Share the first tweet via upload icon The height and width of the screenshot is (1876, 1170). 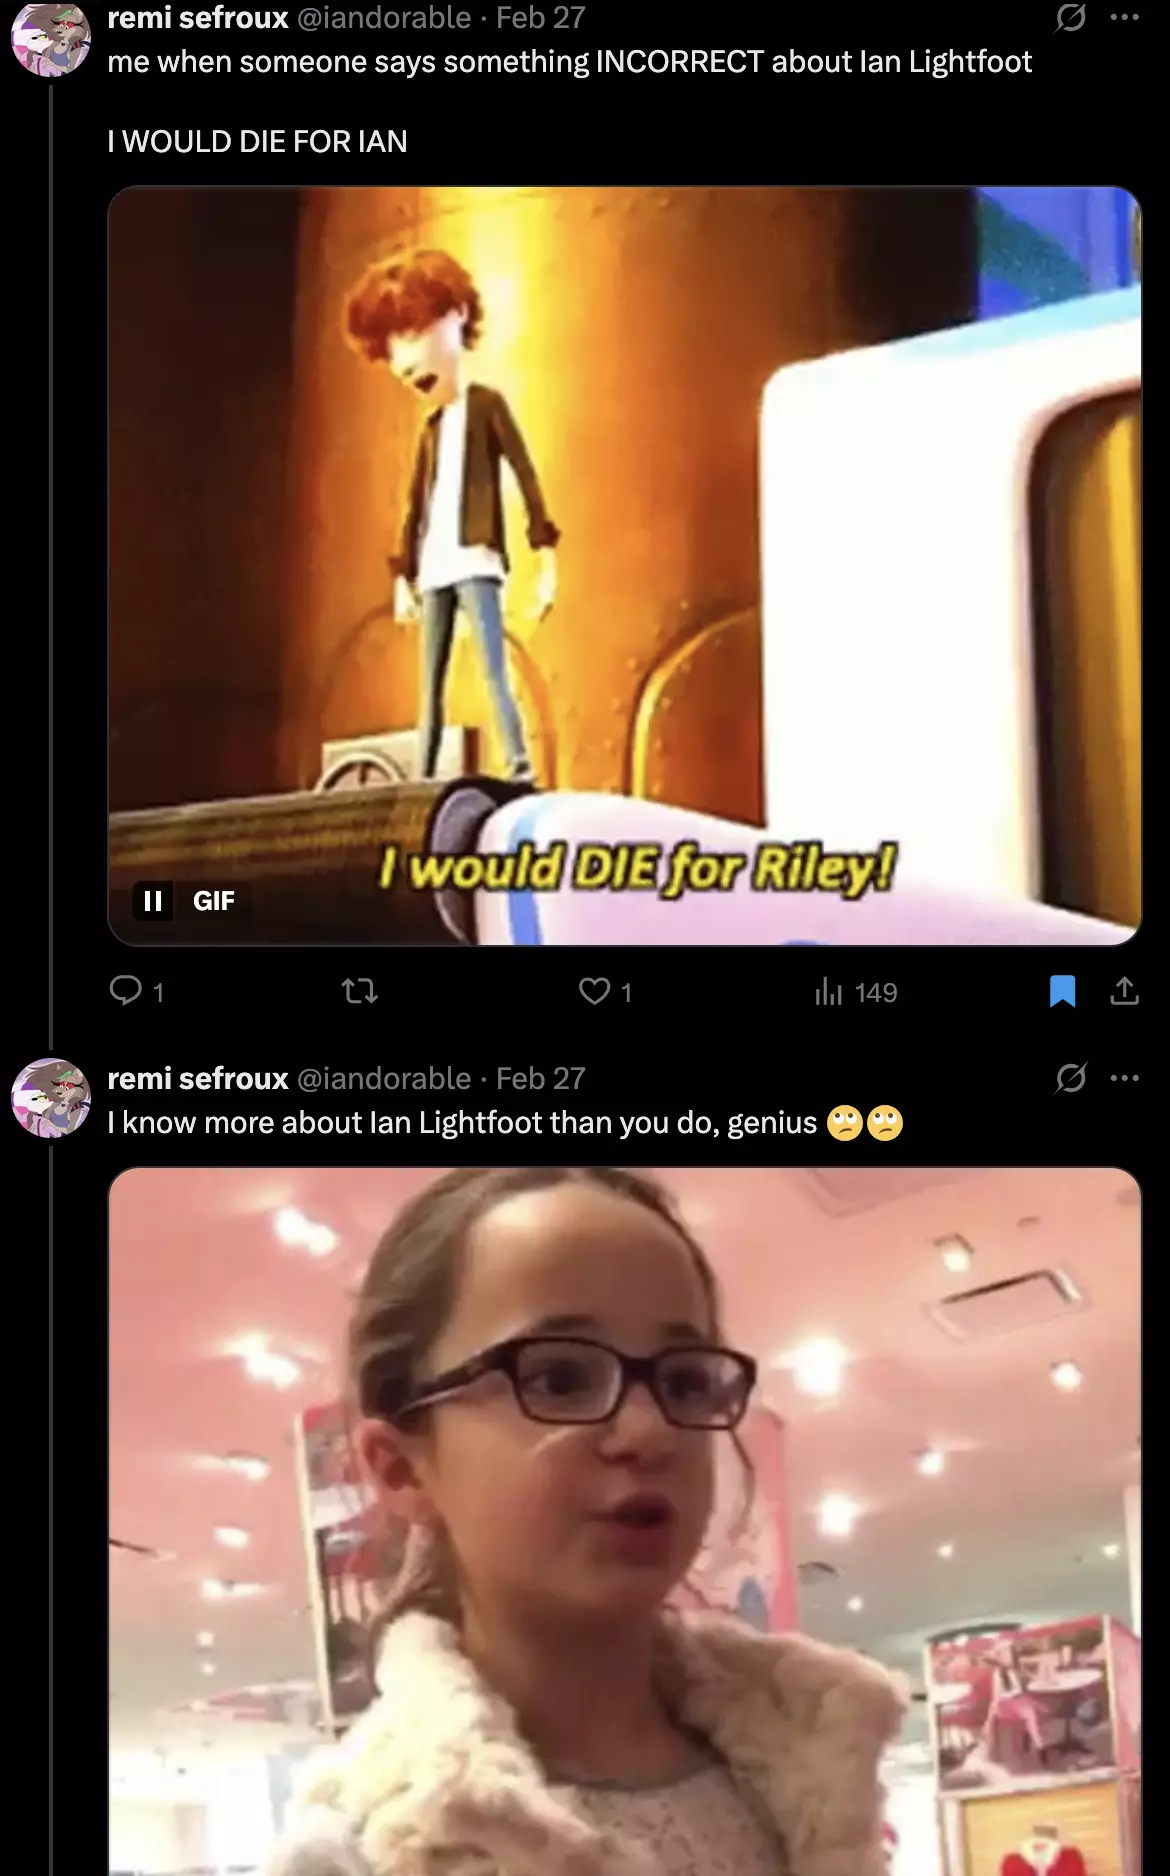point(1124,991)
